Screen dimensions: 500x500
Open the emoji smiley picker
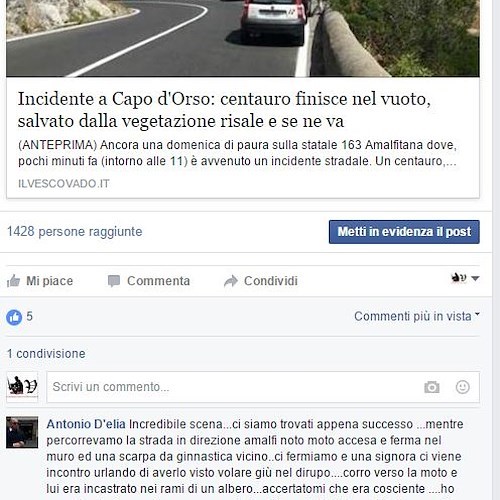(463, 387)
